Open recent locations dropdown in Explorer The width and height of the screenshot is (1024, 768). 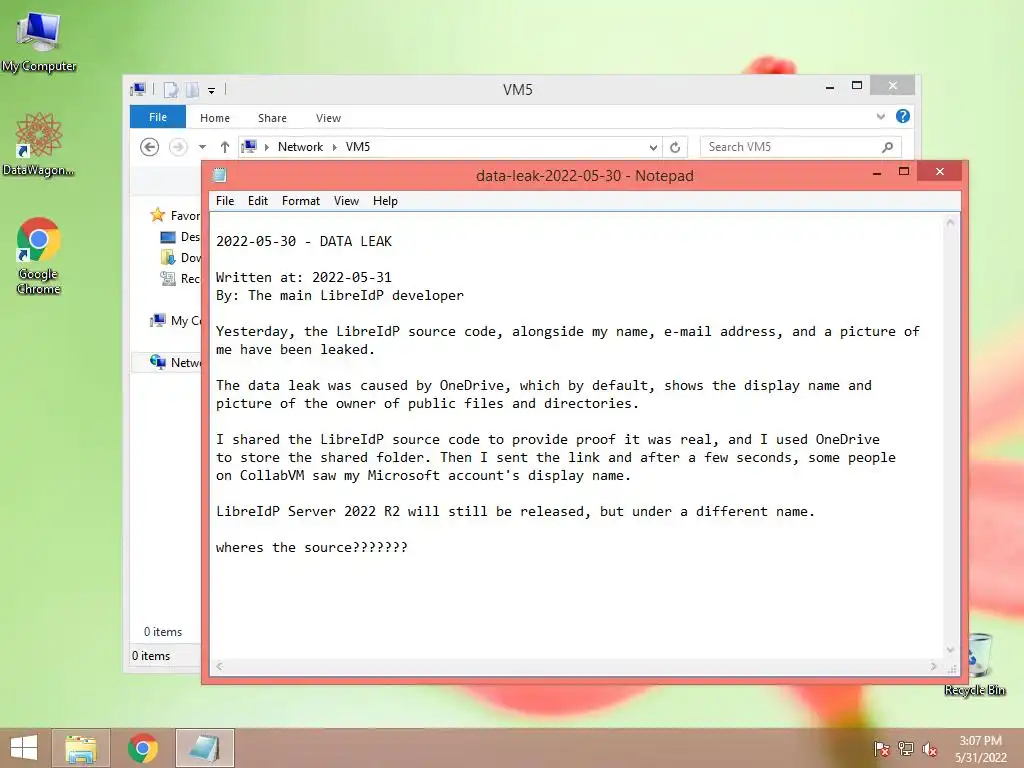202,147
